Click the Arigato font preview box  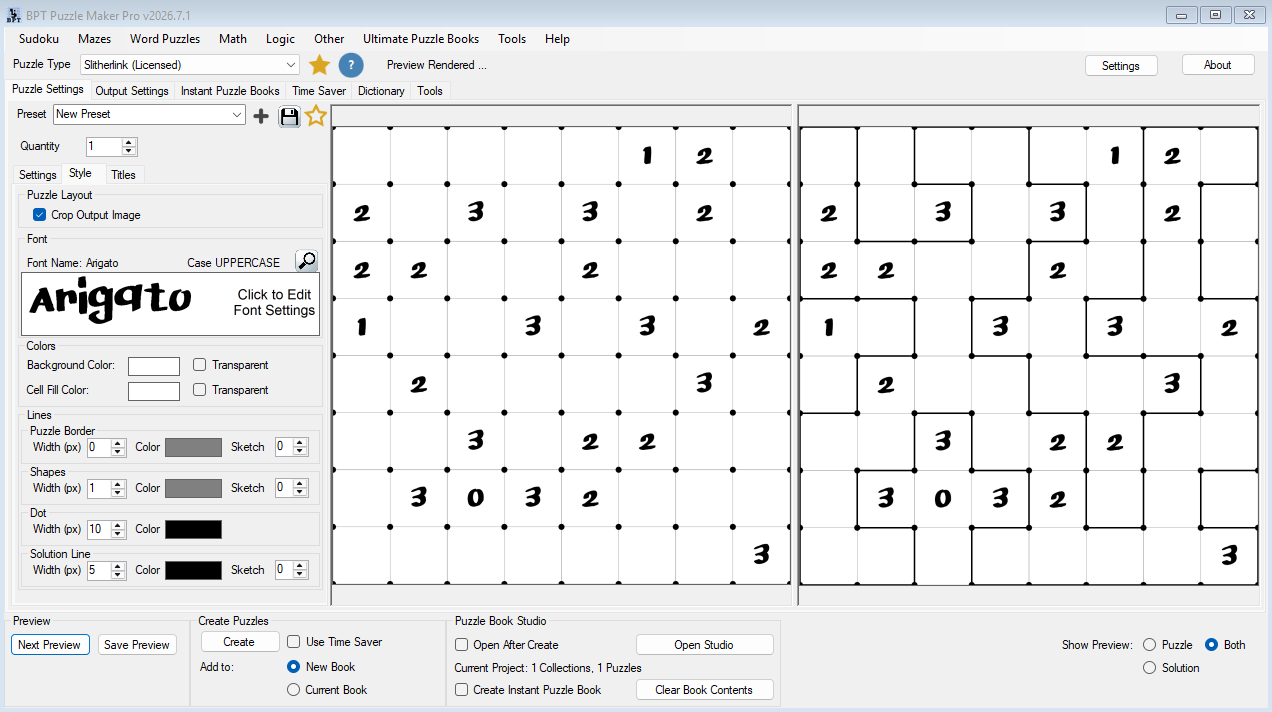coord(170,303)
